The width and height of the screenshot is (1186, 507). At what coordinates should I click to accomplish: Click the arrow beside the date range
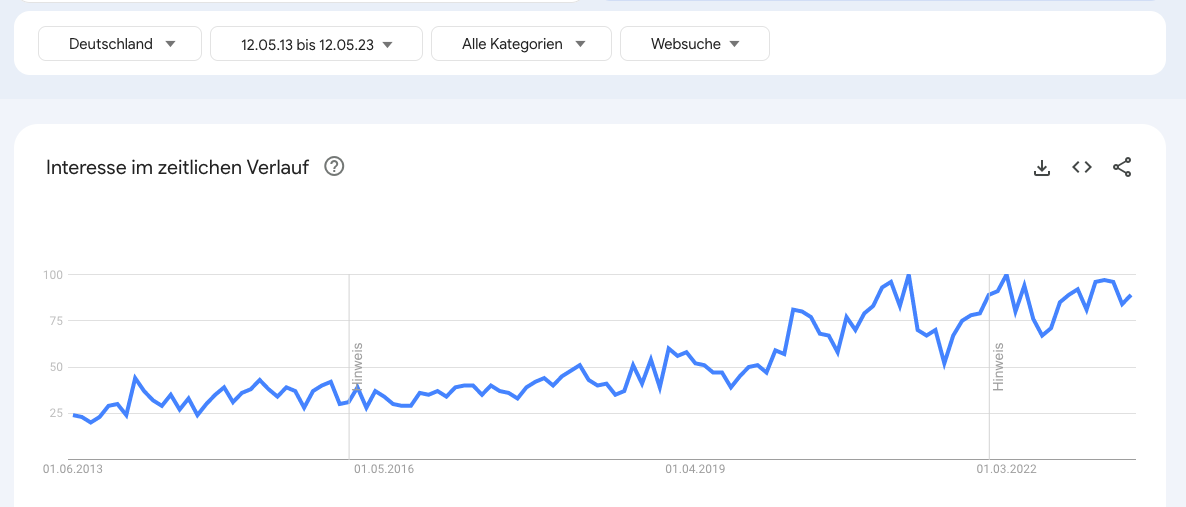tap(387, 45)
